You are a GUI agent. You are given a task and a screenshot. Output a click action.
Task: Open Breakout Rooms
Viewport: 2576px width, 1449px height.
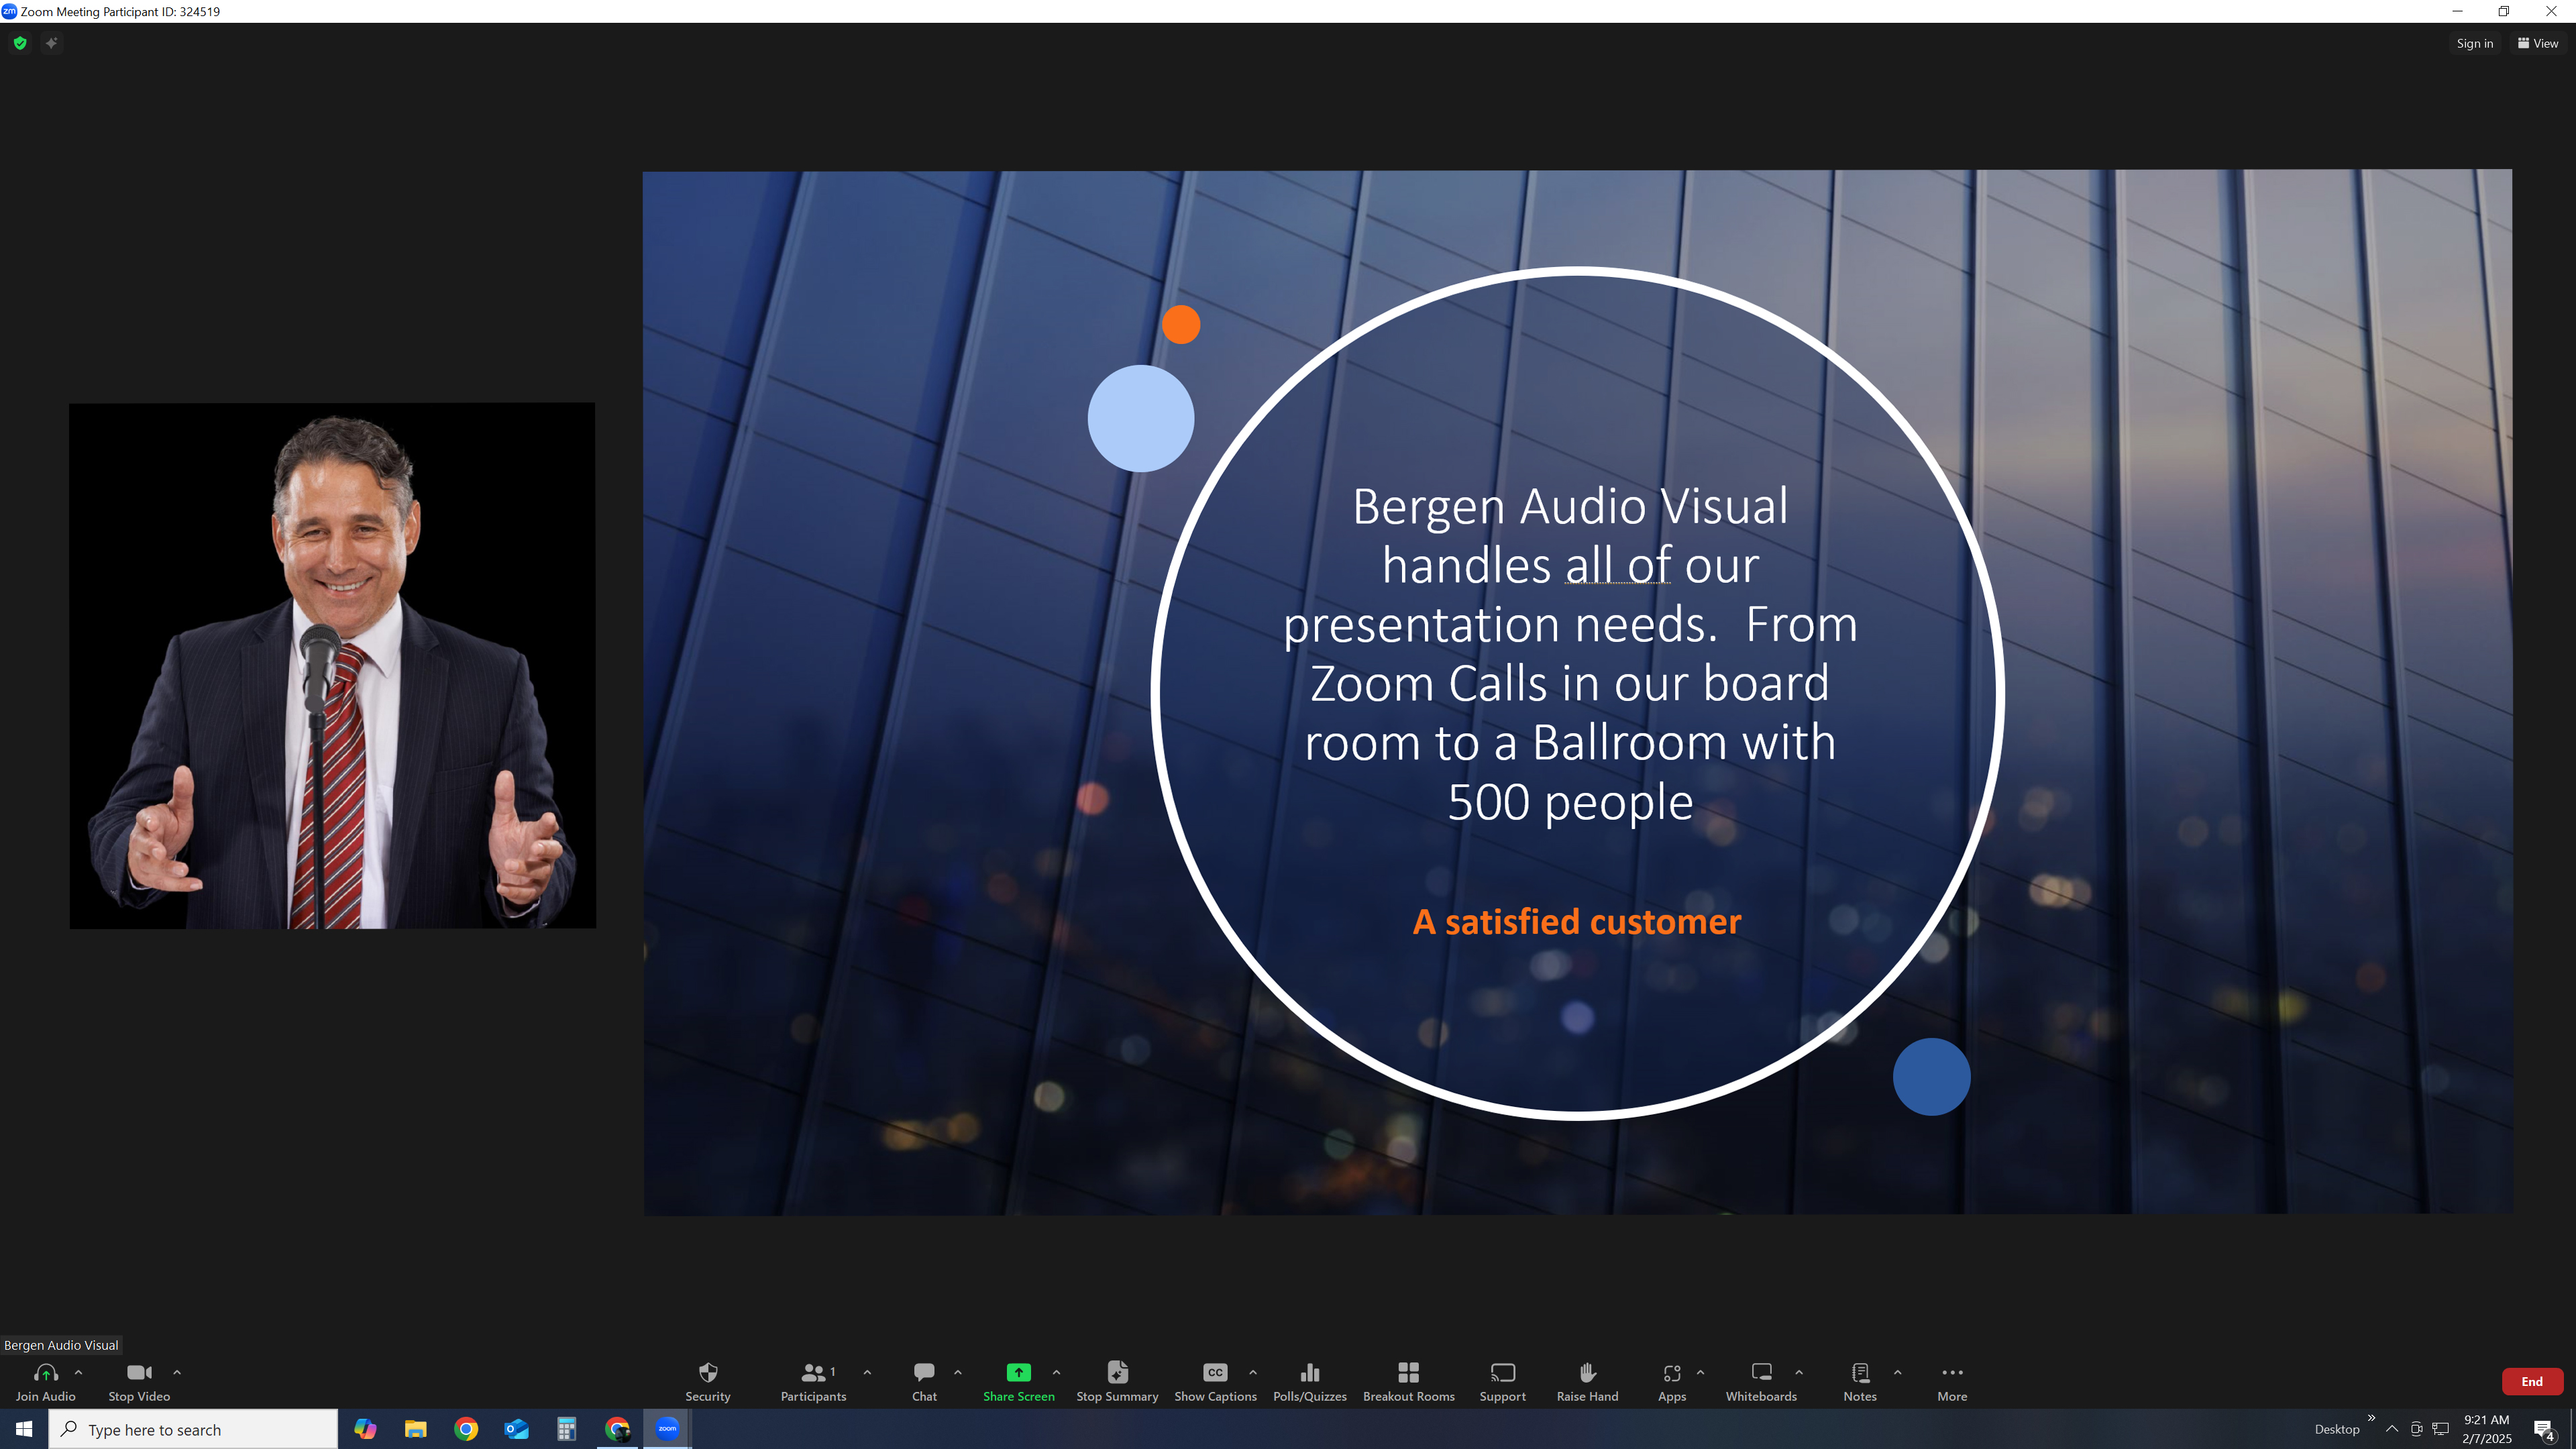[1408, 1381]
